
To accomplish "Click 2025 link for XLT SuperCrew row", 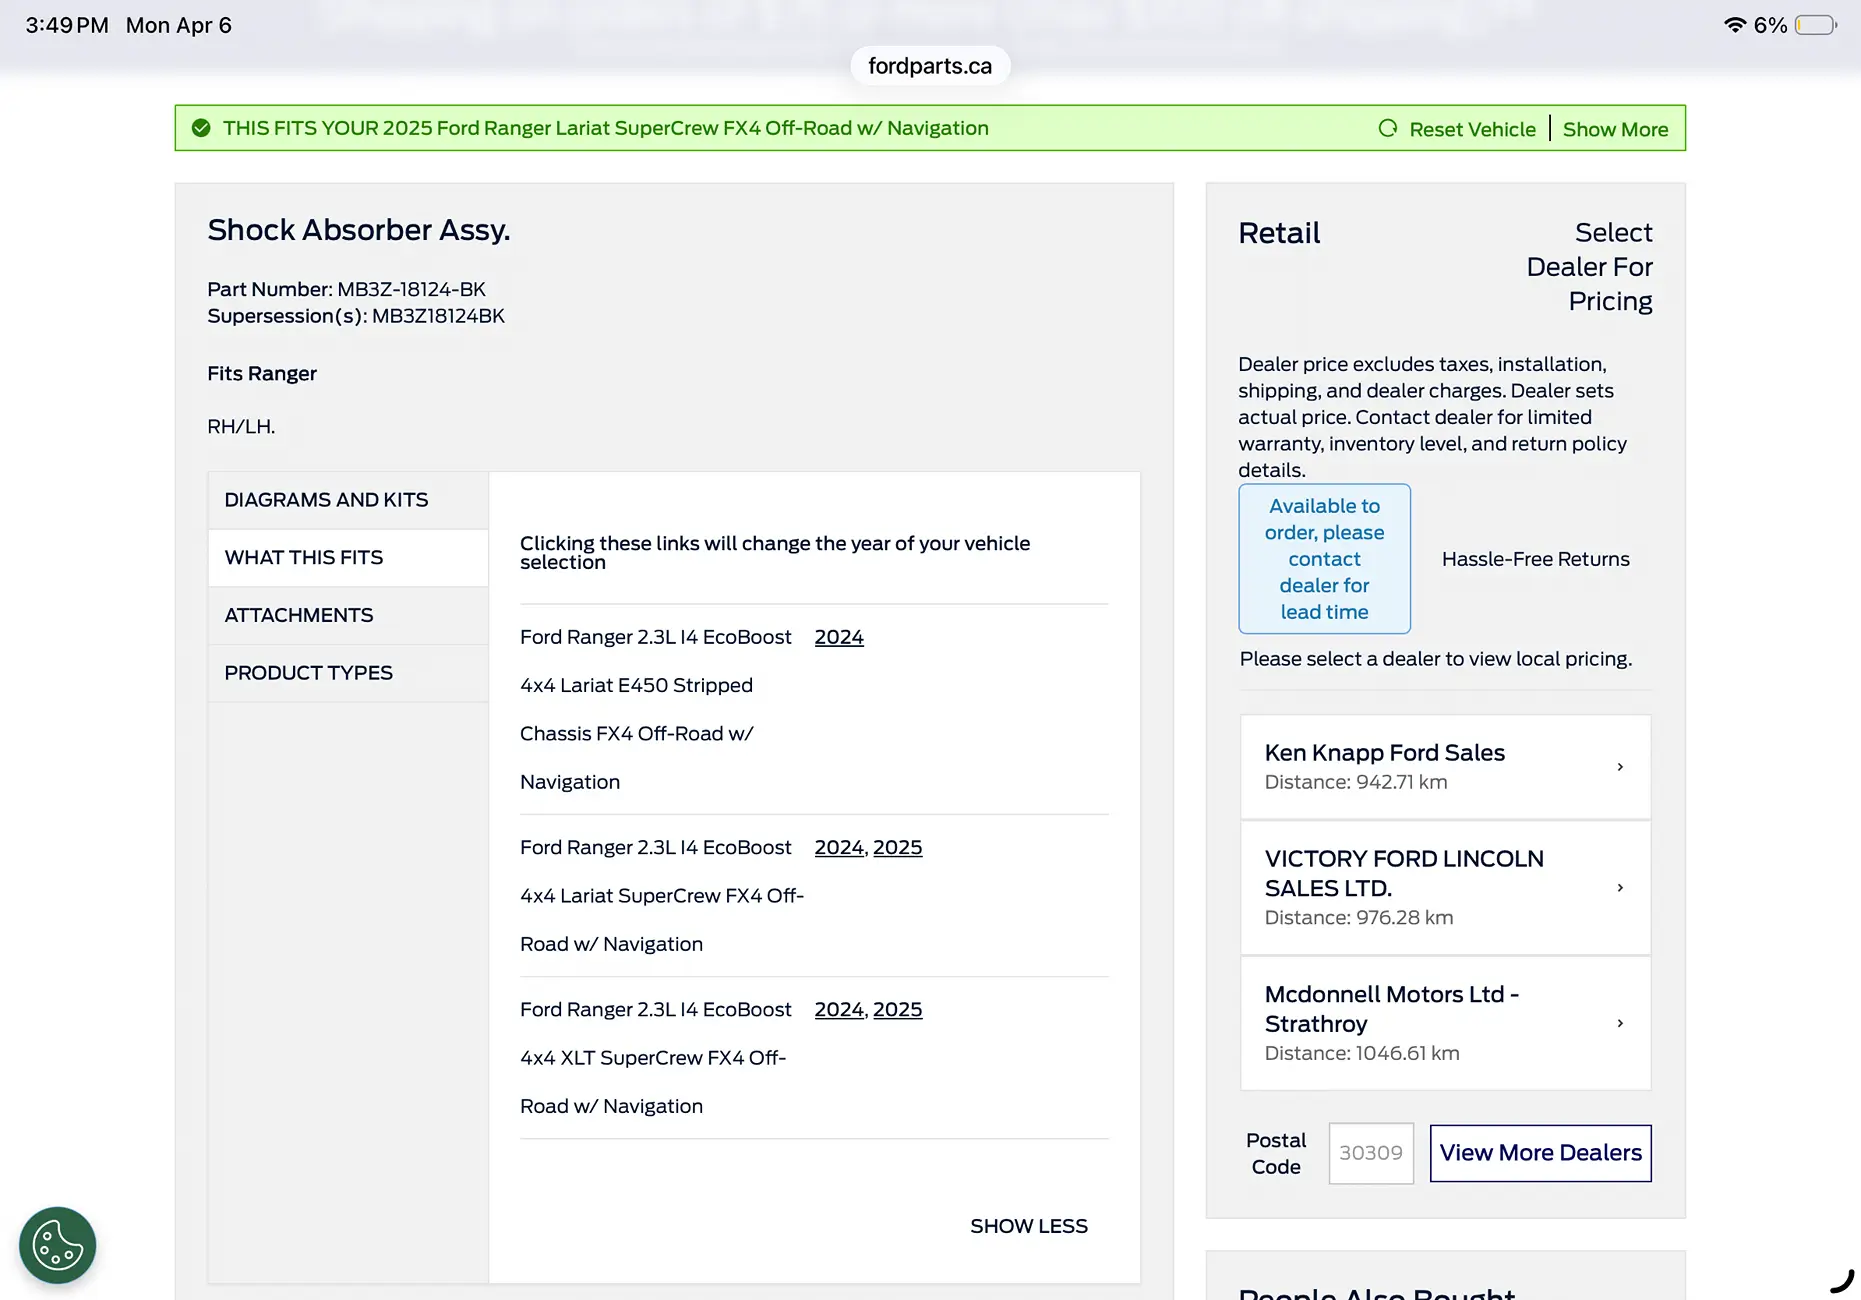I will click(x=897, y=1009).
